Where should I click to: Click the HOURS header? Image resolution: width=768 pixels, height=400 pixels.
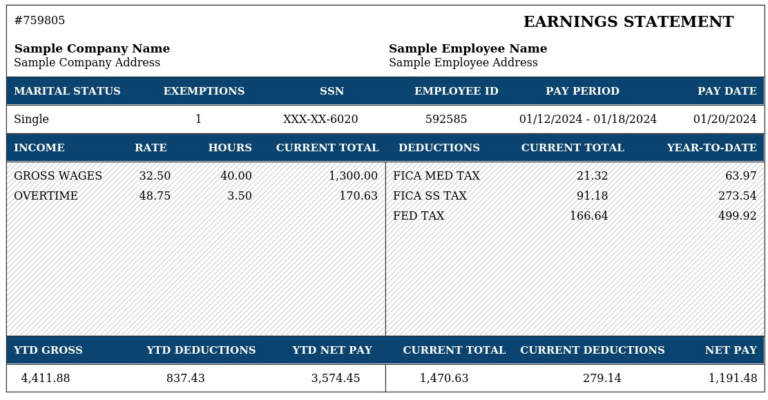[230, 148]
